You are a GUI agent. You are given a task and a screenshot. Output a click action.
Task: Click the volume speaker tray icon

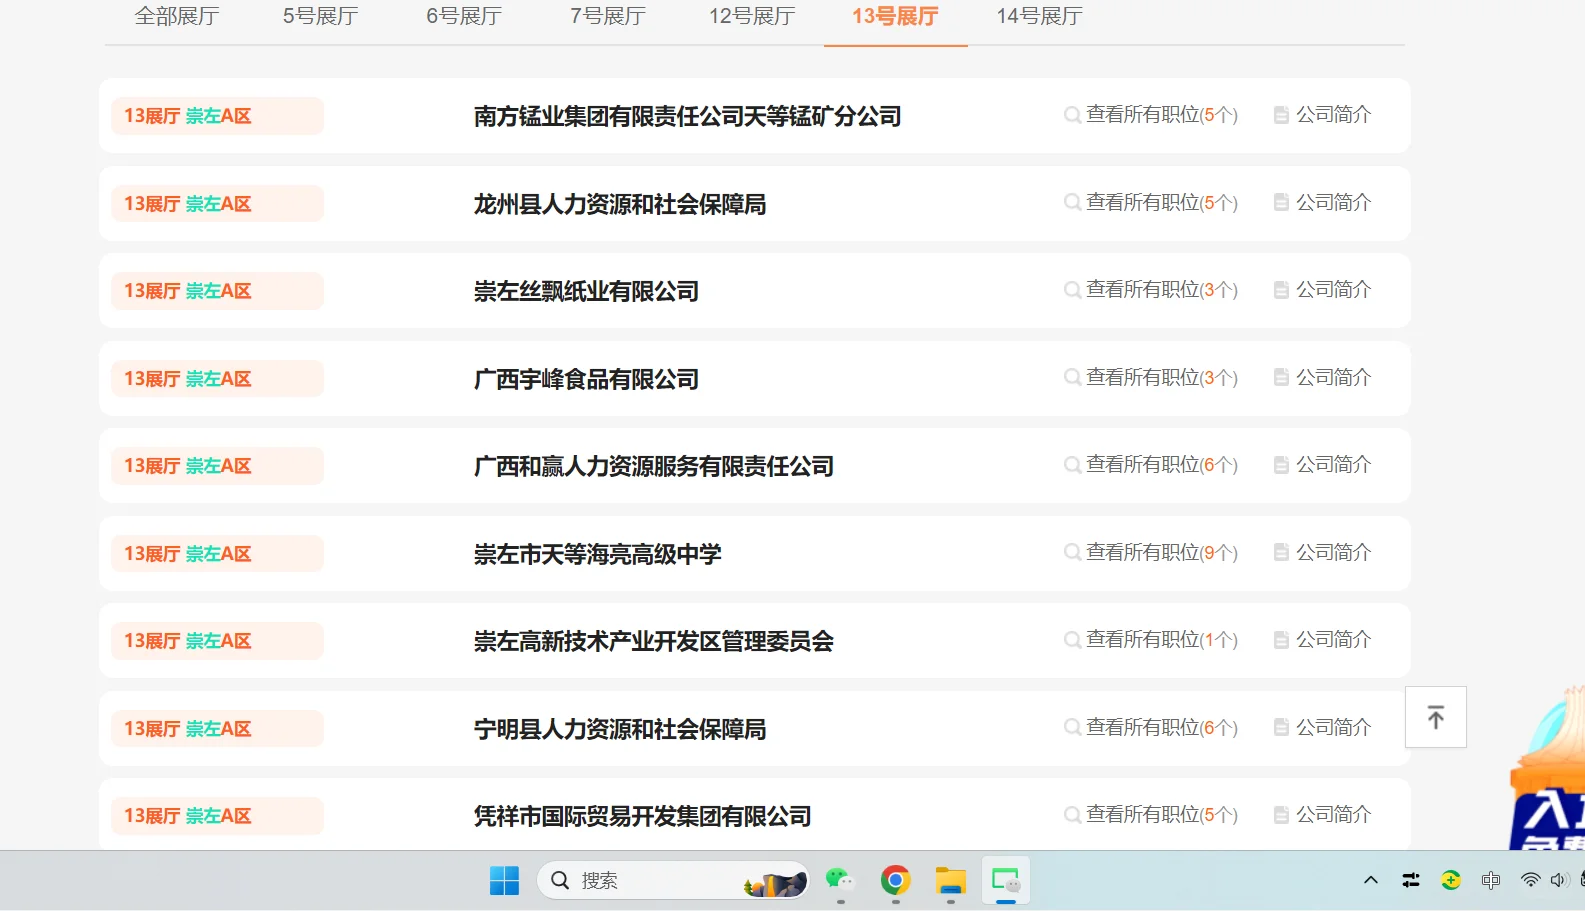pyautogui.click(x=1558, y=880)
